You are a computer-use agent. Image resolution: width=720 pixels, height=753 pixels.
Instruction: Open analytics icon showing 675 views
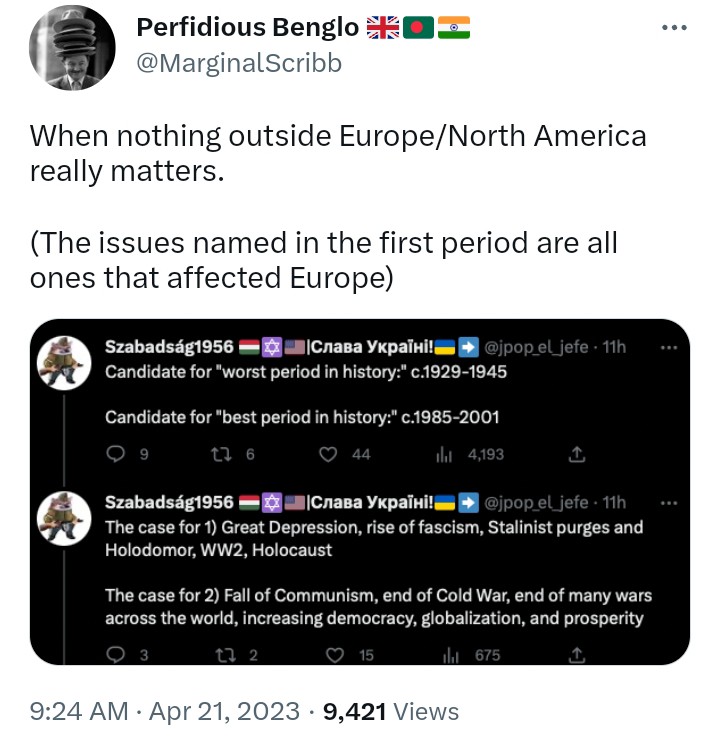(x=451, y=655)
